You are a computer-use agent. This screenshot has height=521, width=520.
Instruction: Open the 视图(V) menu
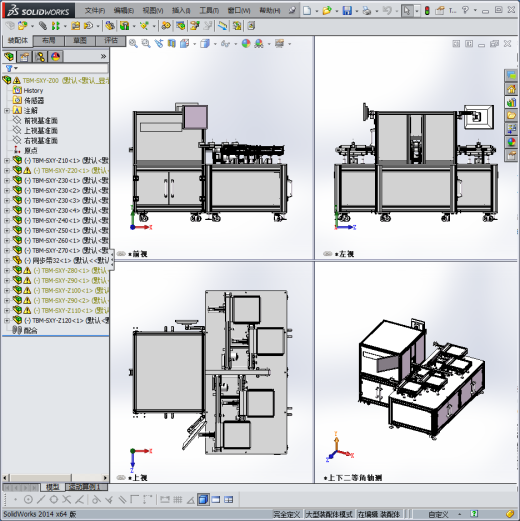pyautogui.click(x=153, y=11)
